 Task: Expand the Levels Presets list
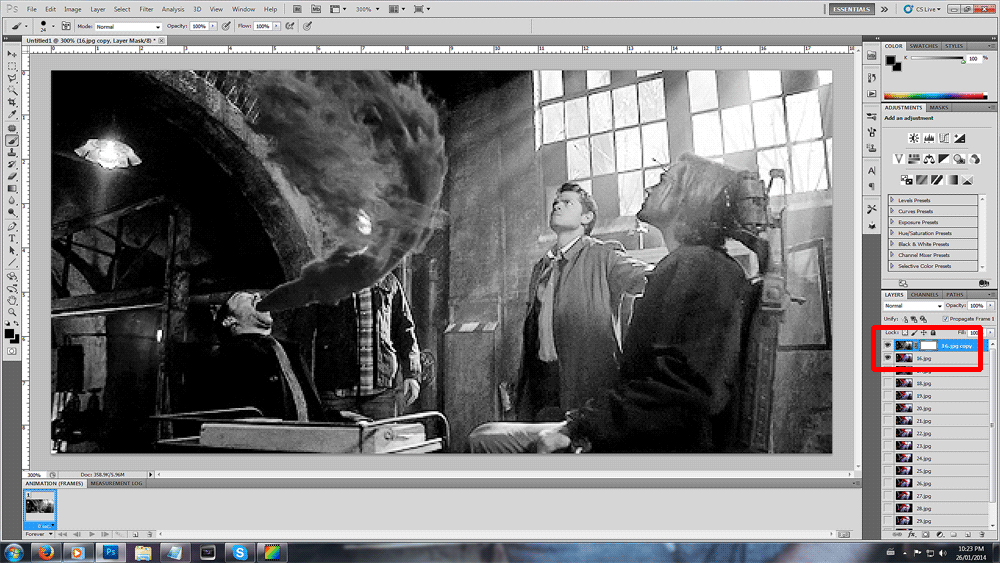coord(893,200)
